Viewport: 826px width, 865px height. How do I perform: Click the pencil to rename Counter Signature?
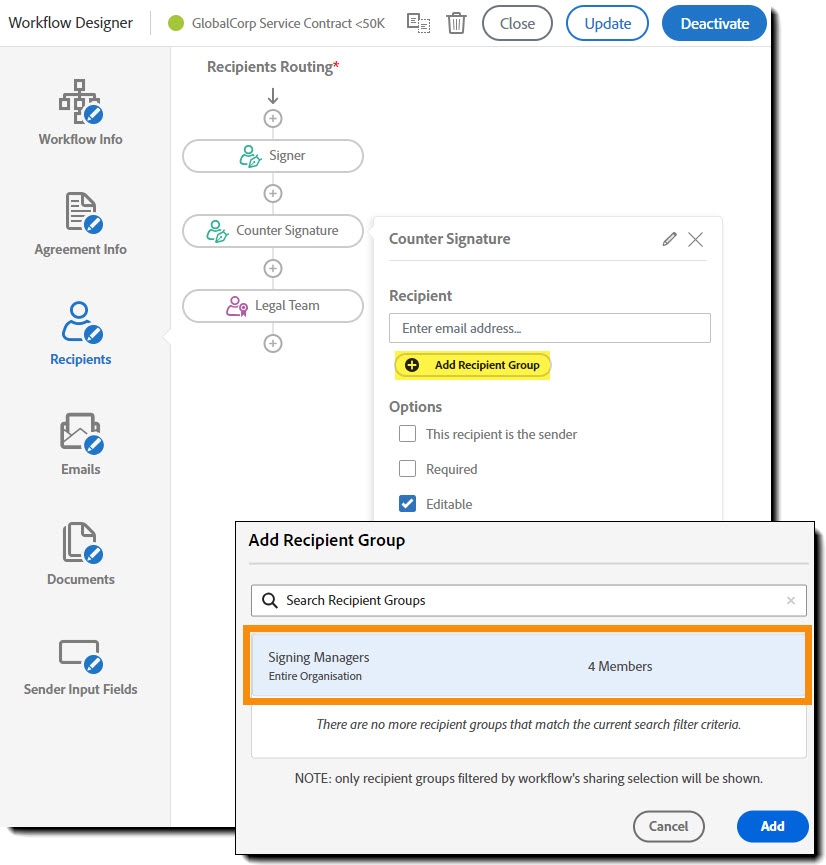pyautogui.click(x=669, y=239)
